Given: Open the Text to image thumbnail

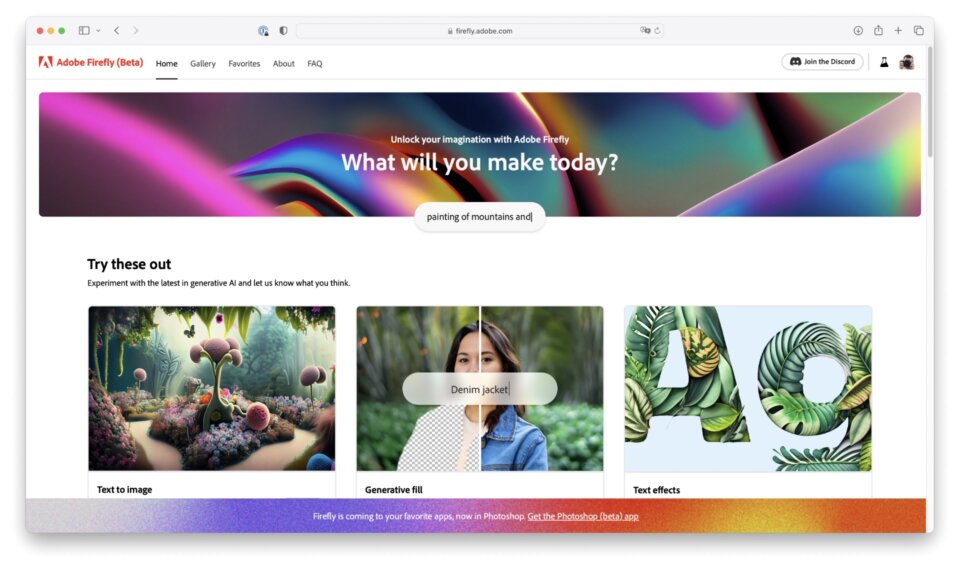Looking at the screenshot, I should pos(212,388).
